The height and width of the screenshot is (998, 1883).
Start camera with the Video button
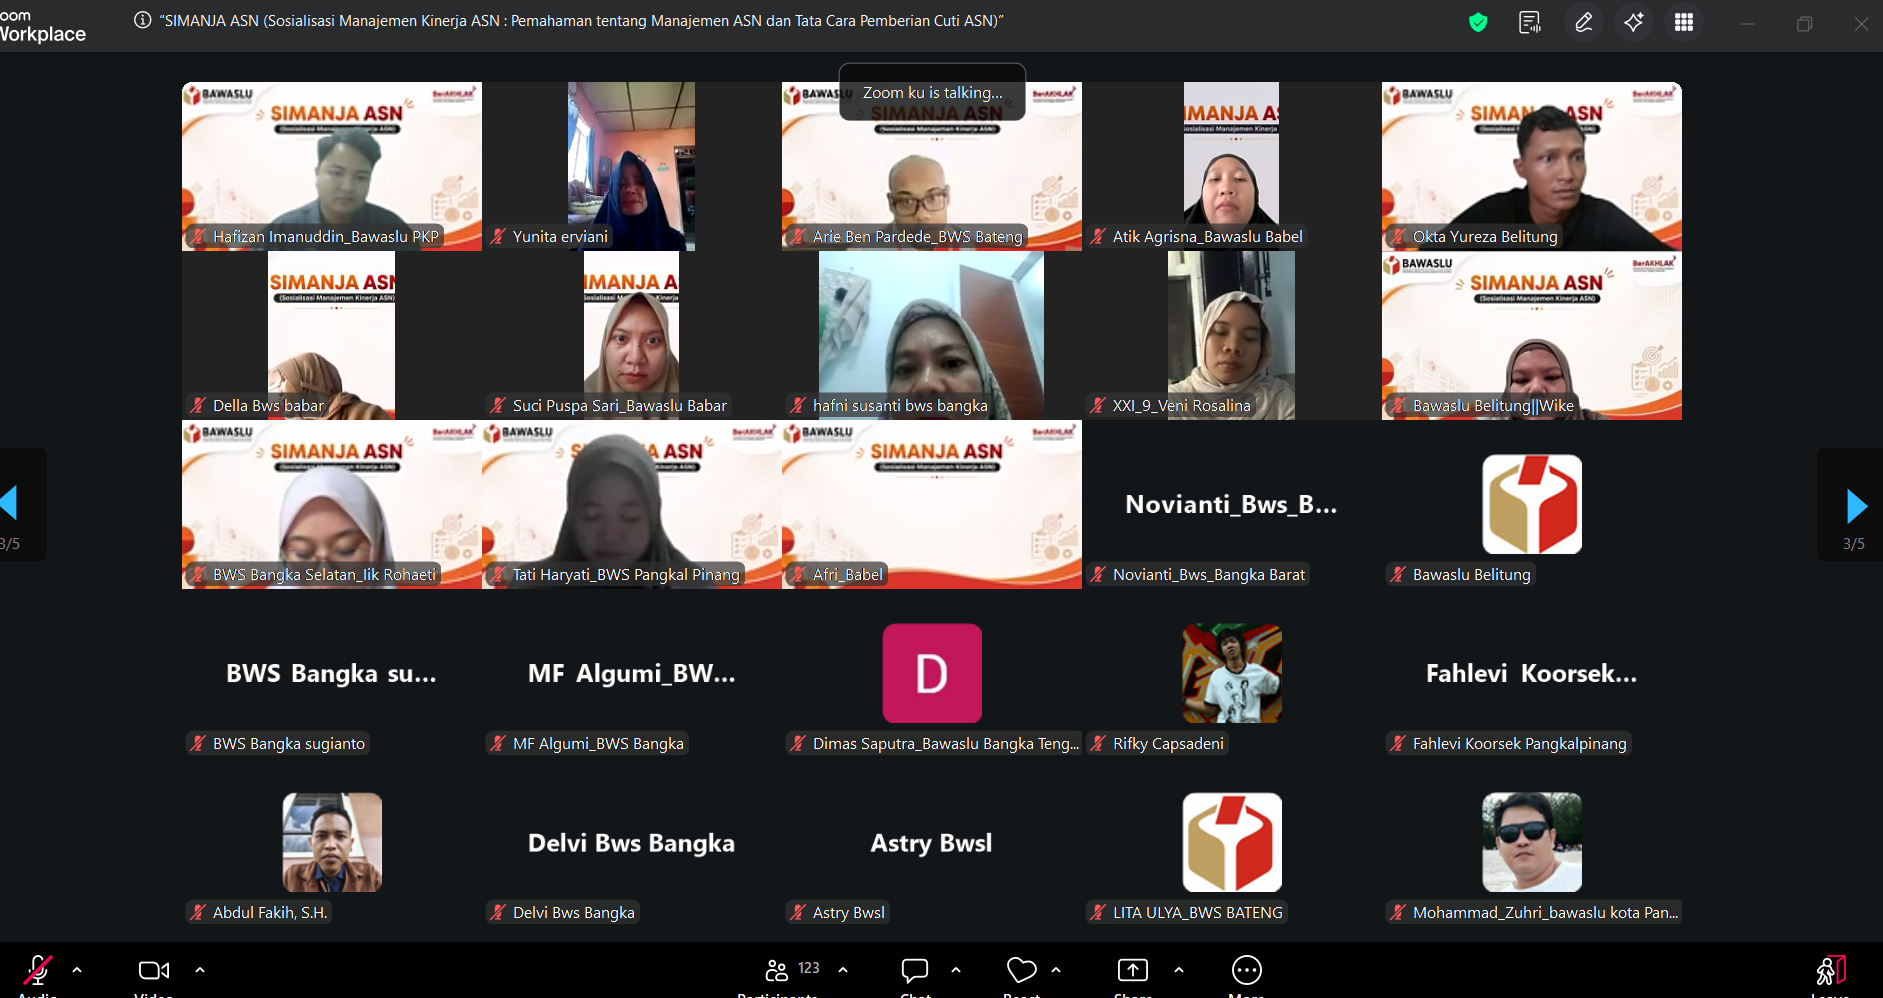[x=154, y=971]
